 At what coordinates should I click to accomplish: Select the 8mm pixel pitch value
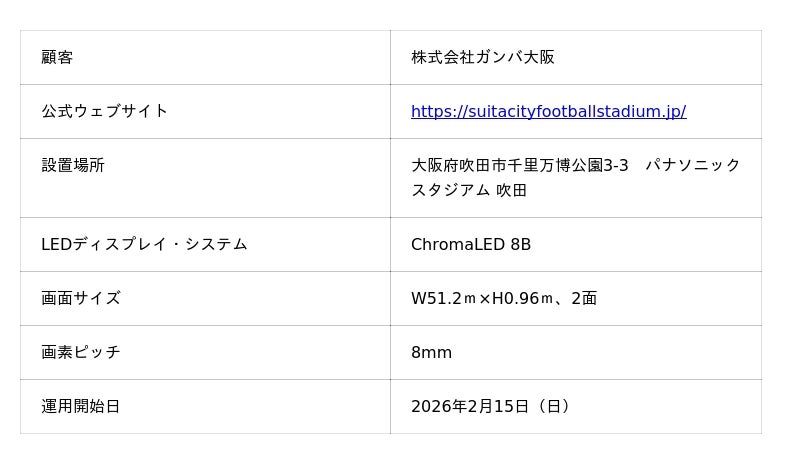tap(432, 352)
